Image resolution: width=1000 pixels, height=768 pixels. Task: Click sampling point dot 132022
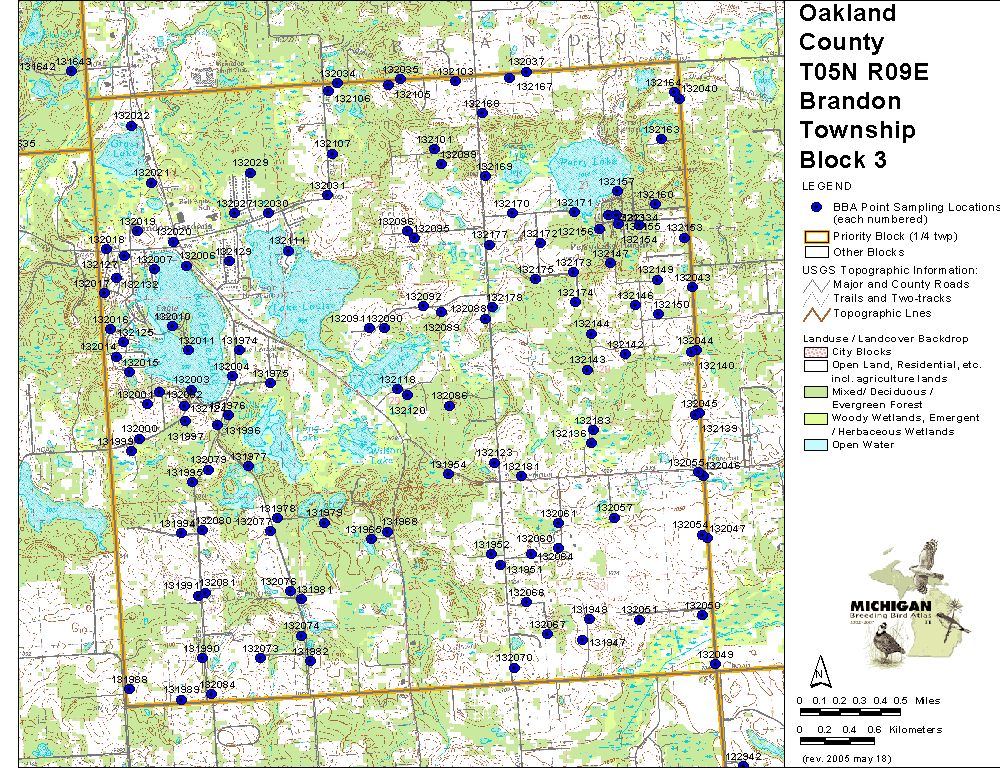click(130, 126)
